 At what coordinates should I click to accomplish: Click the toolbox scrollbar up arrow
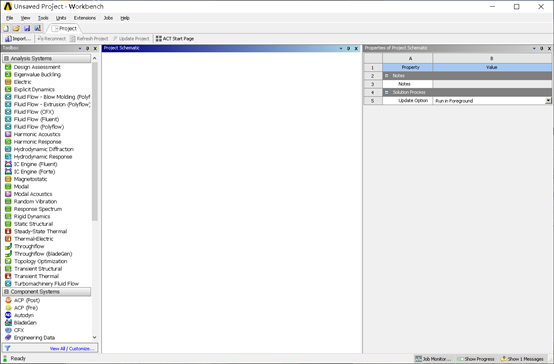click(x=94, y=58)
